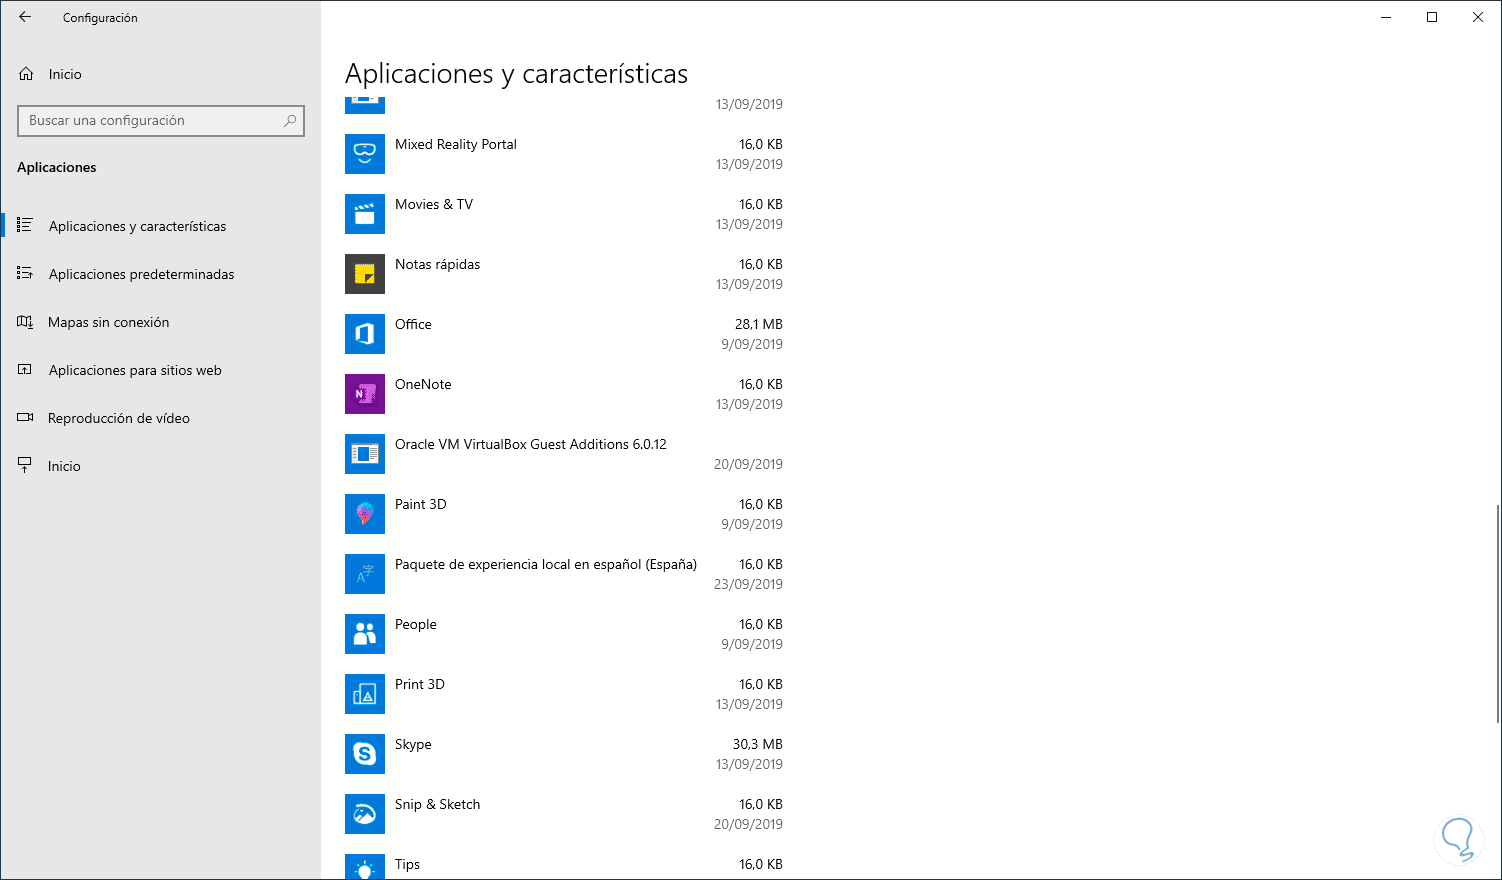Select the People app name
This screenshot has height=880, width=1502.
point(416,624)
